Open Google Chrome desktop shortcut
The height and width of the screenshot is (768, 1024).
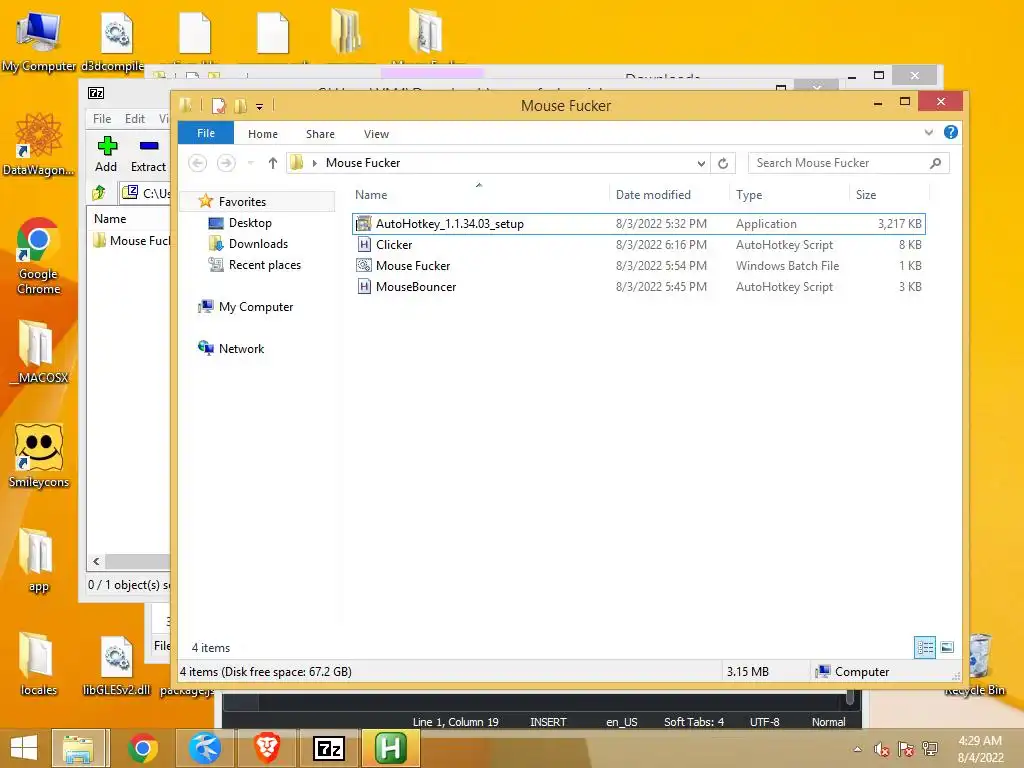pyautogui.click(x=38, y=256)
